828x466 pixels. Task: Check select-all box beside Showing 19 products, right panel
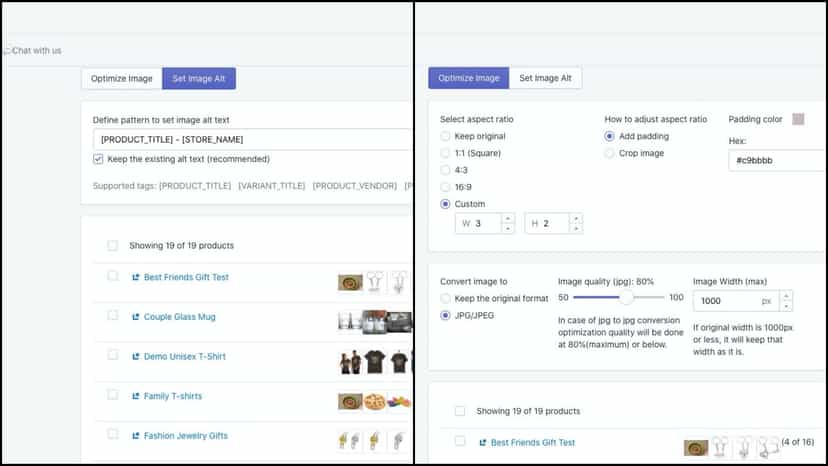[460, 411]
